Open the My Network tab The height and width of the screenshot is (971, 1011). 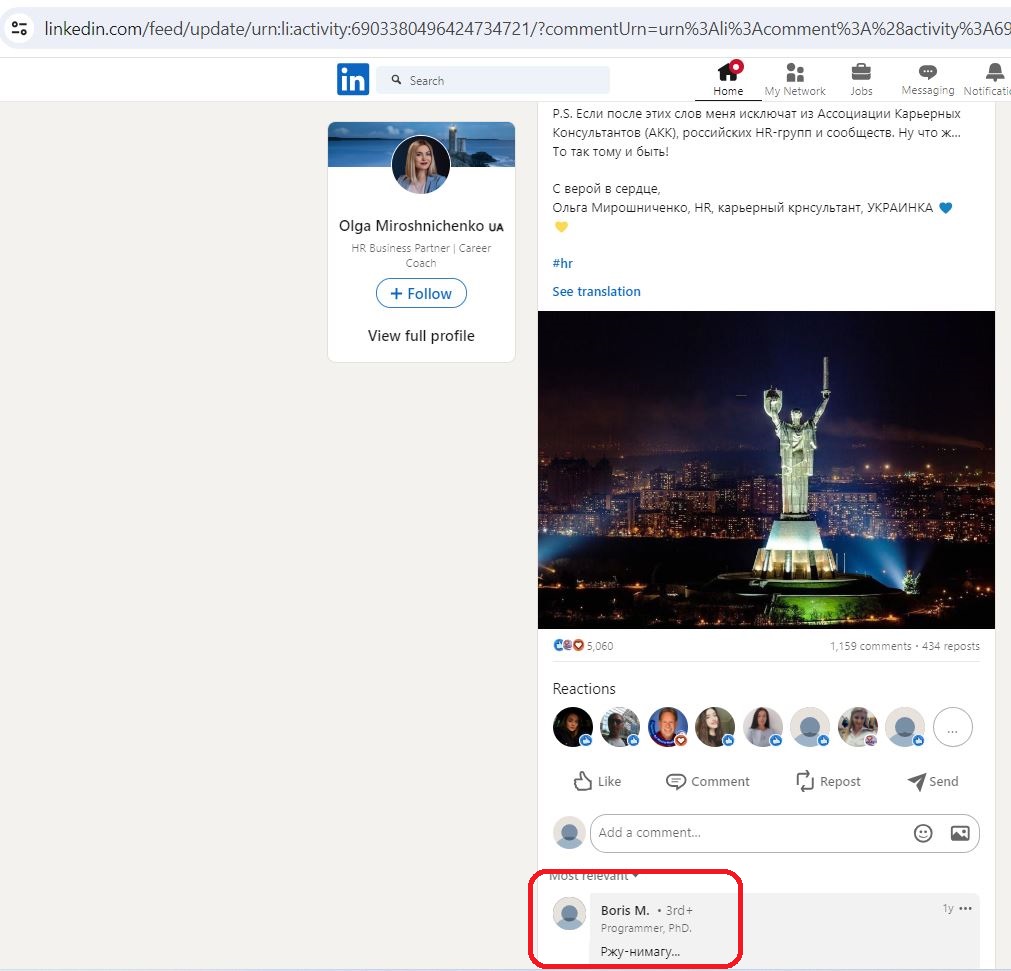(x=794, y=79)
